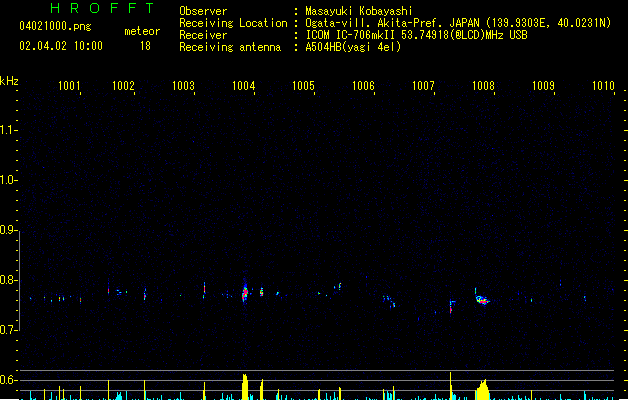This screenshot has height=400, width=629.
Task: Click the 1001 time axis marker
Action: tap(69, 85)
